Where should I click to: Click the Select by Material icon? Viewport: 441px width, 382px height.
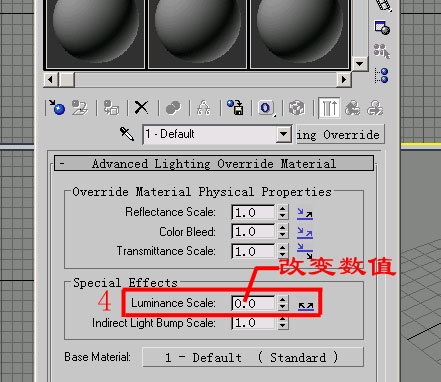coord(382,51)
